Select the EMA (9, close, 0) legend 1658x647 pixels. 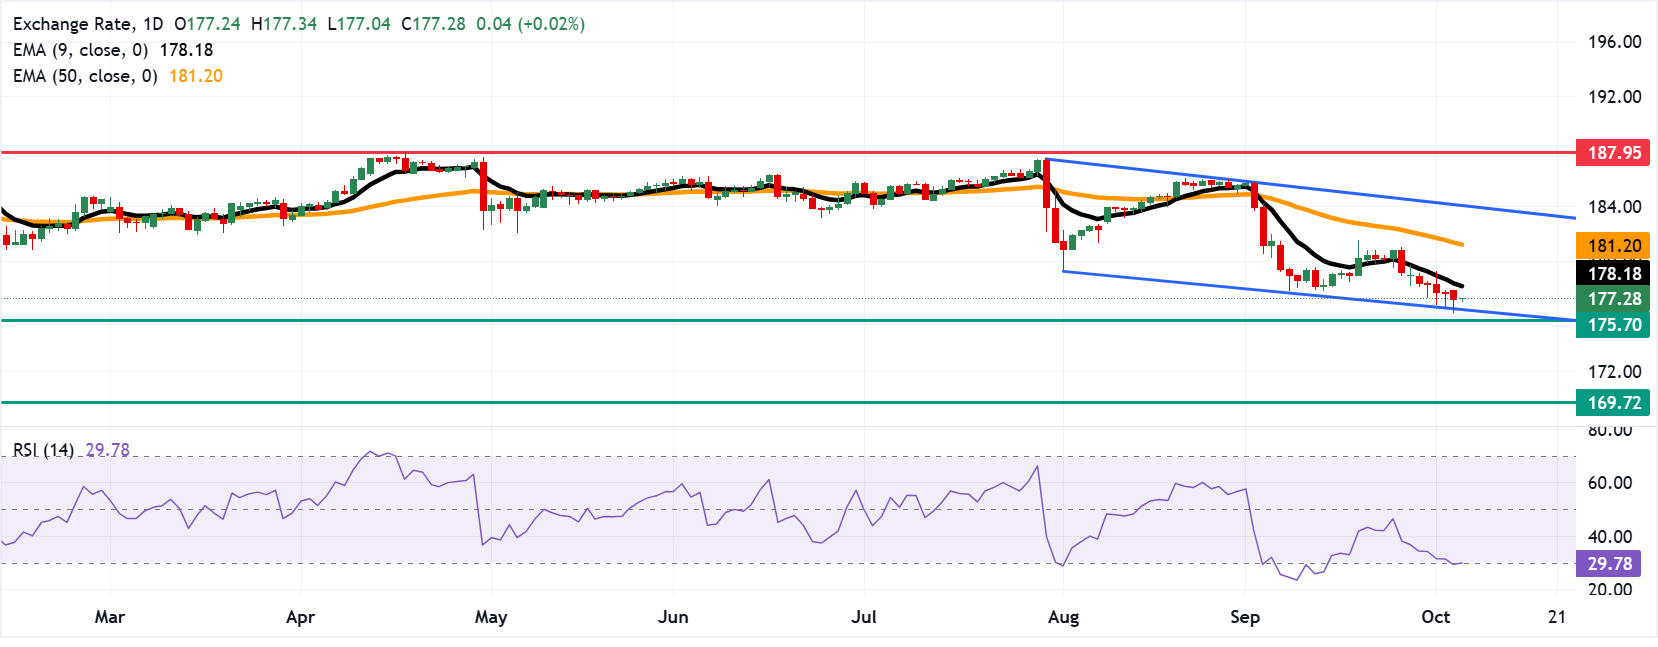pyautogui.click(x=81, y=50)
